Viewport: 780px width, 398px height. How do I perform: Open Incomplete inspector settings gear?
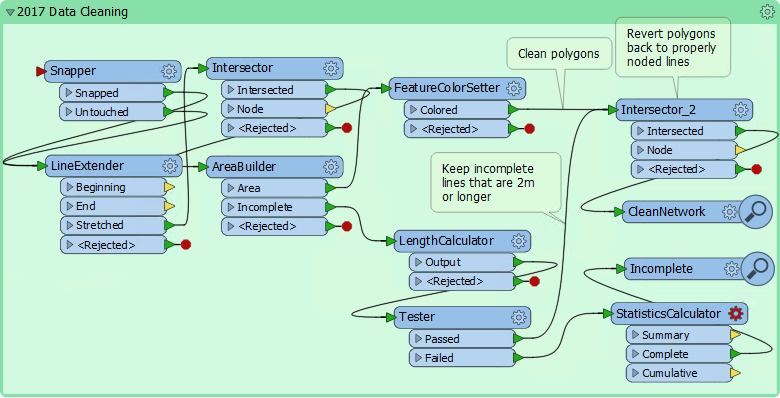point(731,269)
